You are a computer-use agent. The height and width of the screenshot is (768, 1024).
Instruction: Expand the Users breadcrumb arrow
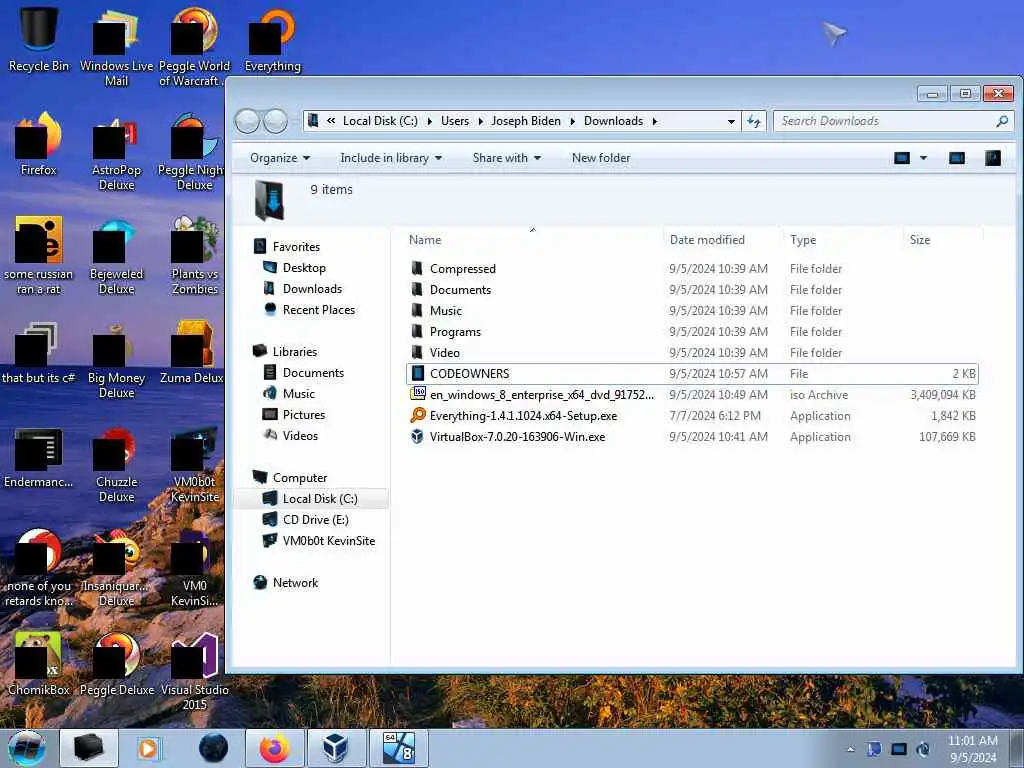(481, 121)
